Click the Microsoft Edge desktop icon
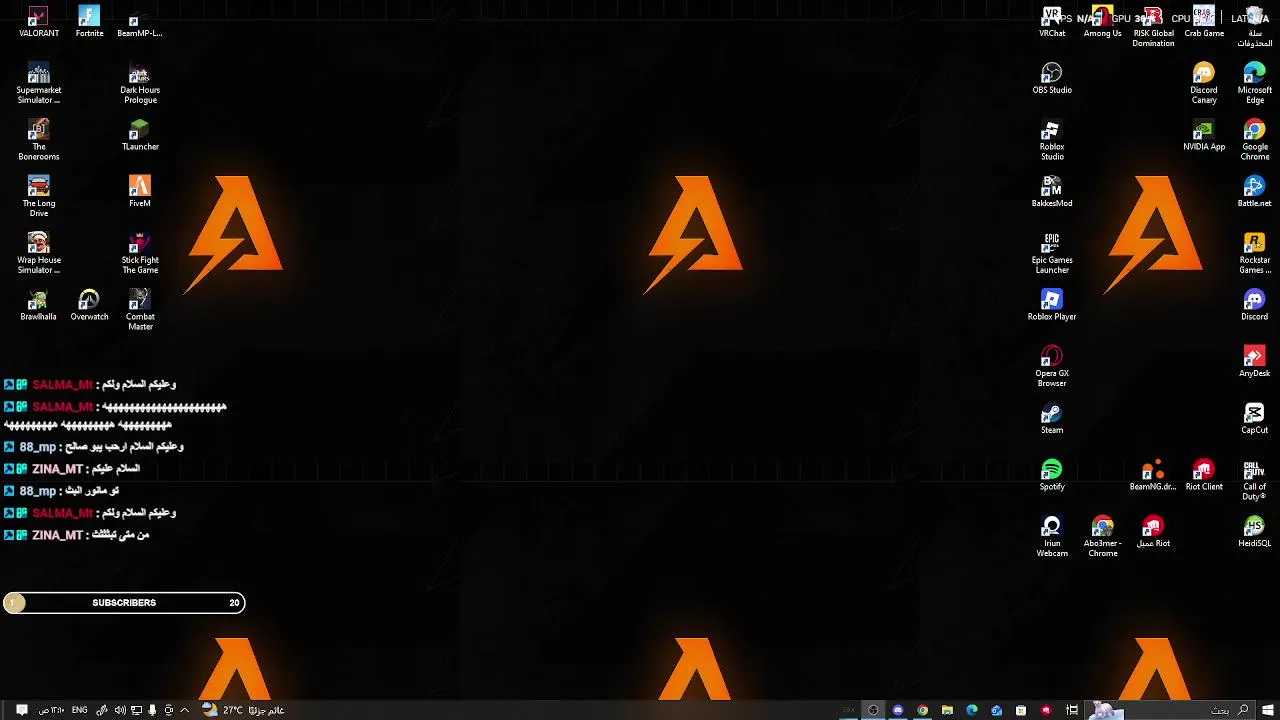1280x720 pixels. click(x=1254, y=84)
